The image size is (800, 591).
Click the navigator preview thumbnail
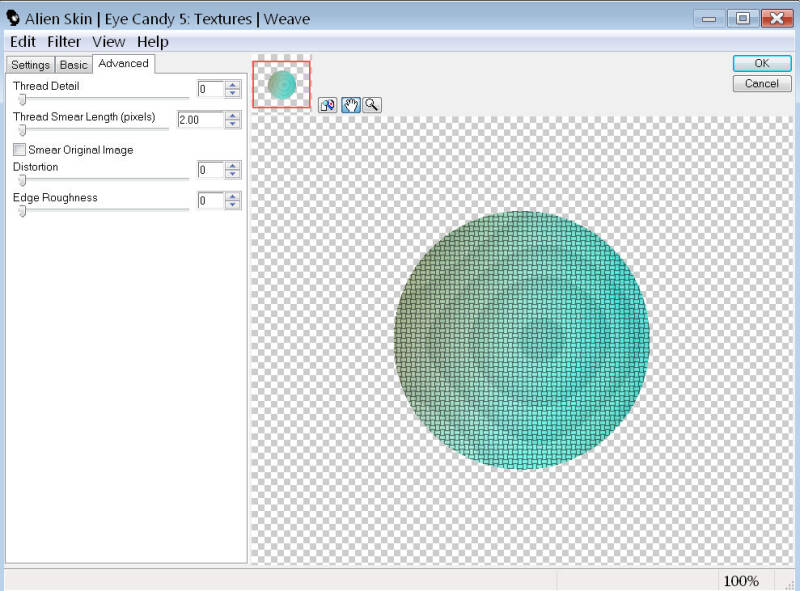point(282,84)
